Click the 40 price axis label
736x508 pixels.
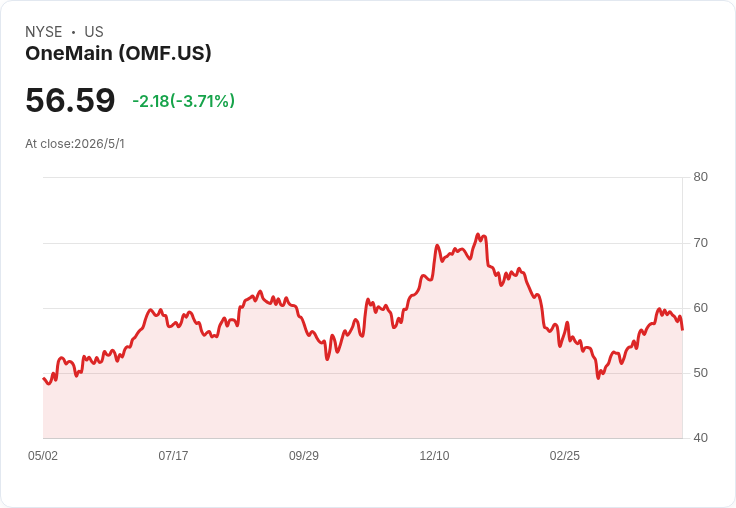point(701,438)
